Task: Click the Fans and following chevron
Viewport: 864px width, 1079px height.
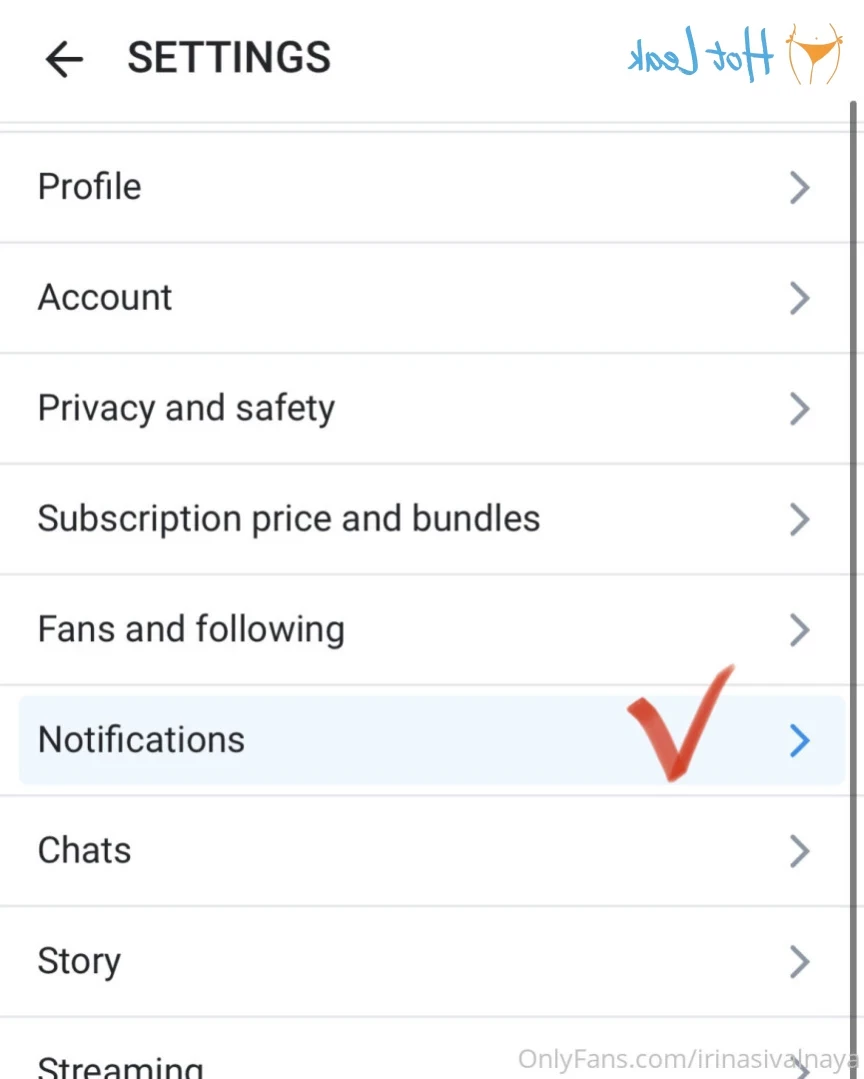Action: tap(799, 630)
